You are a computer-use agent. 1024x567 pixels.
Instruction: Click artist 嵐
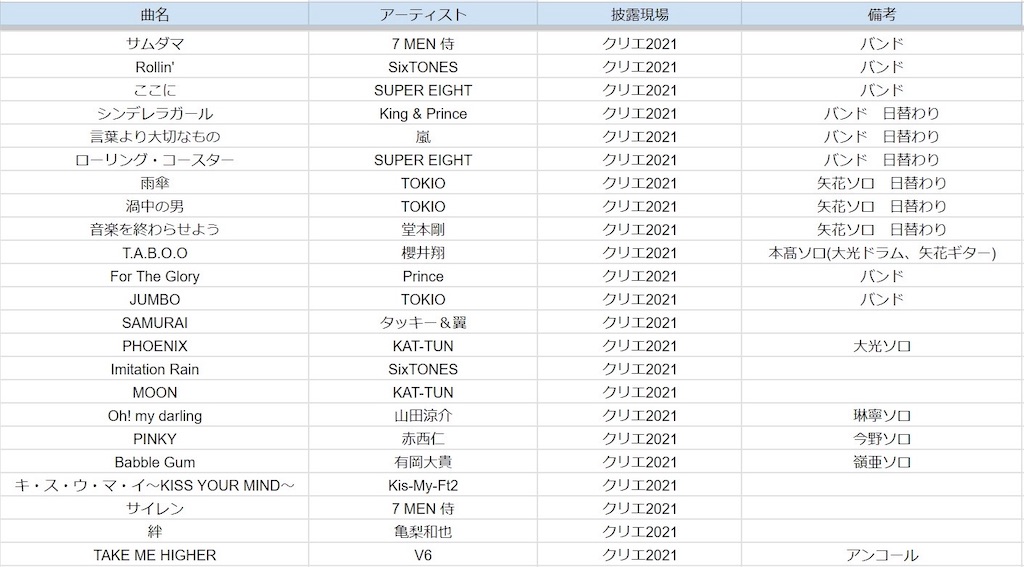[x=423, y=137]
